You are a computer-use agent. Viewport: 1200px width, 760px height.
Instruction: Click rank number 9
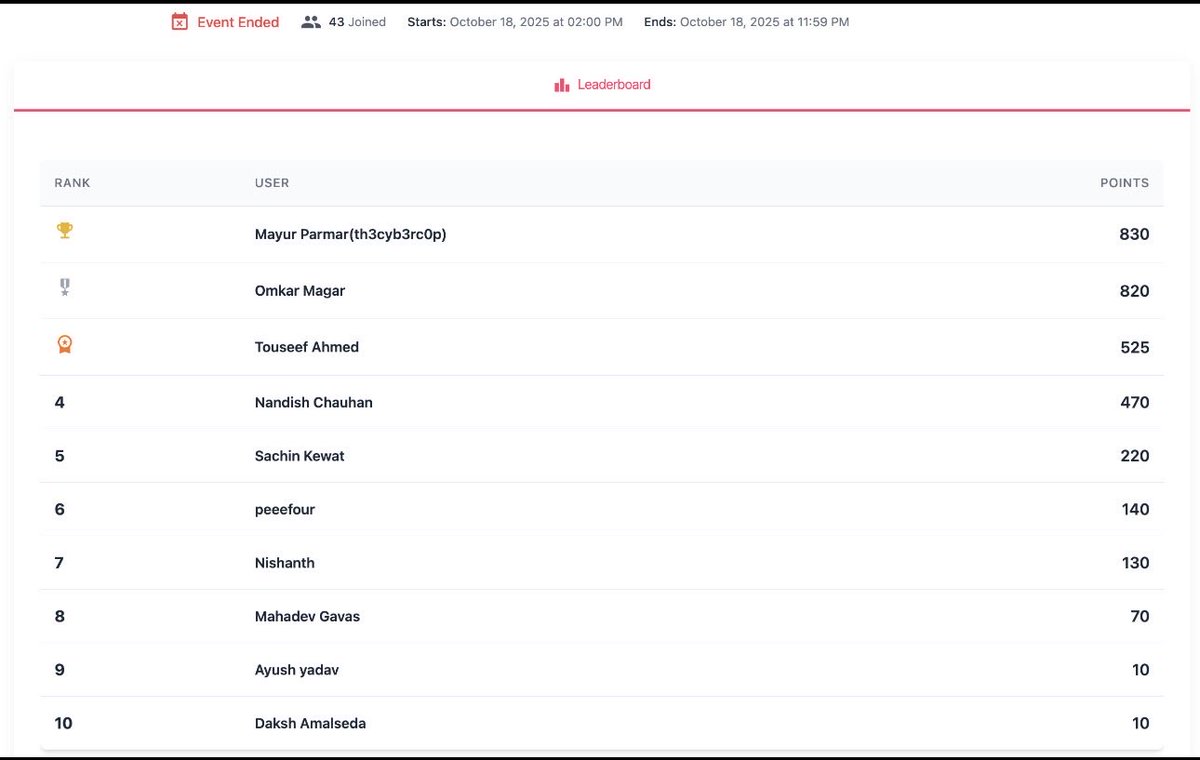click(60, 670)
